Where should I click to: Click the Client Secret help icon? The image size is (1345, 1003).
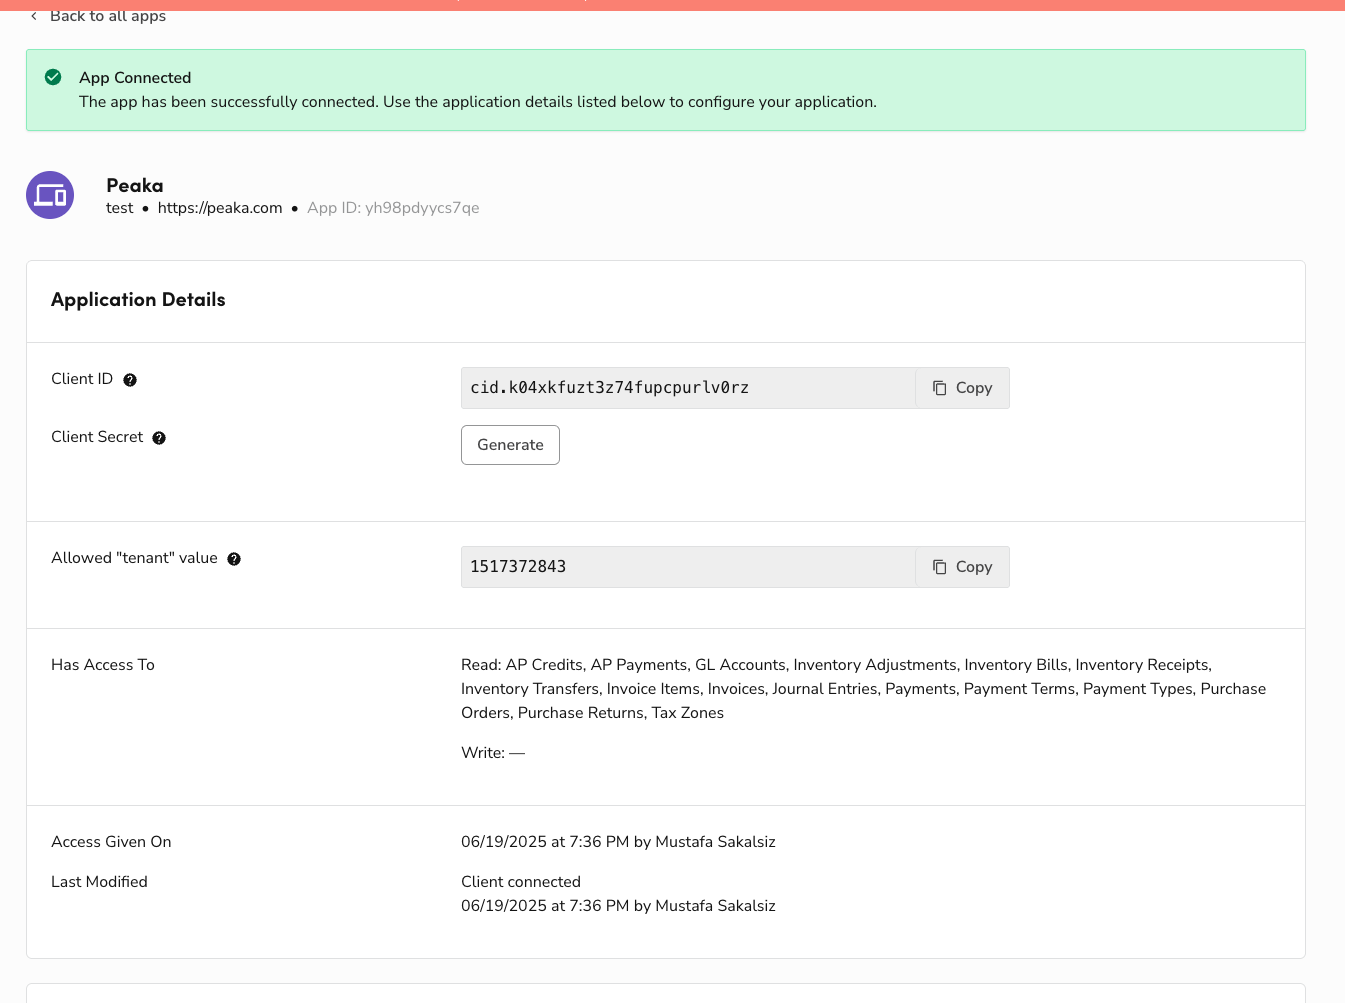[159, 438]
